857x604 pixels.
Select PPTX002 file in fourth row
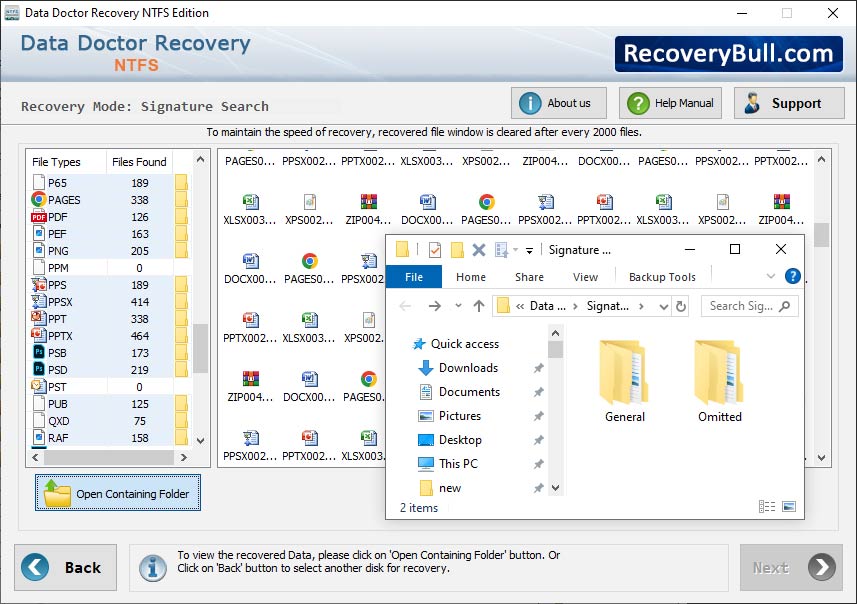250,328
